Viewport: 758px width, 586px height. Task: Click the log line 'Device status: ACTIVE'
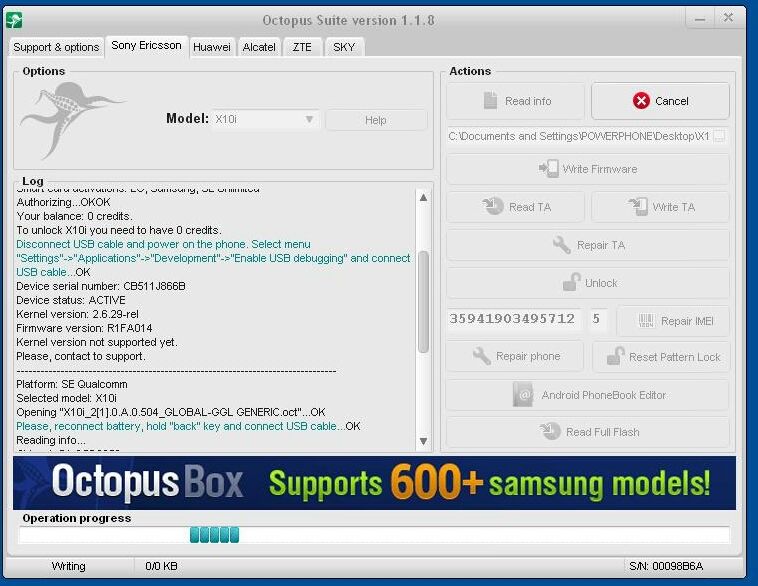coord(71,300)
